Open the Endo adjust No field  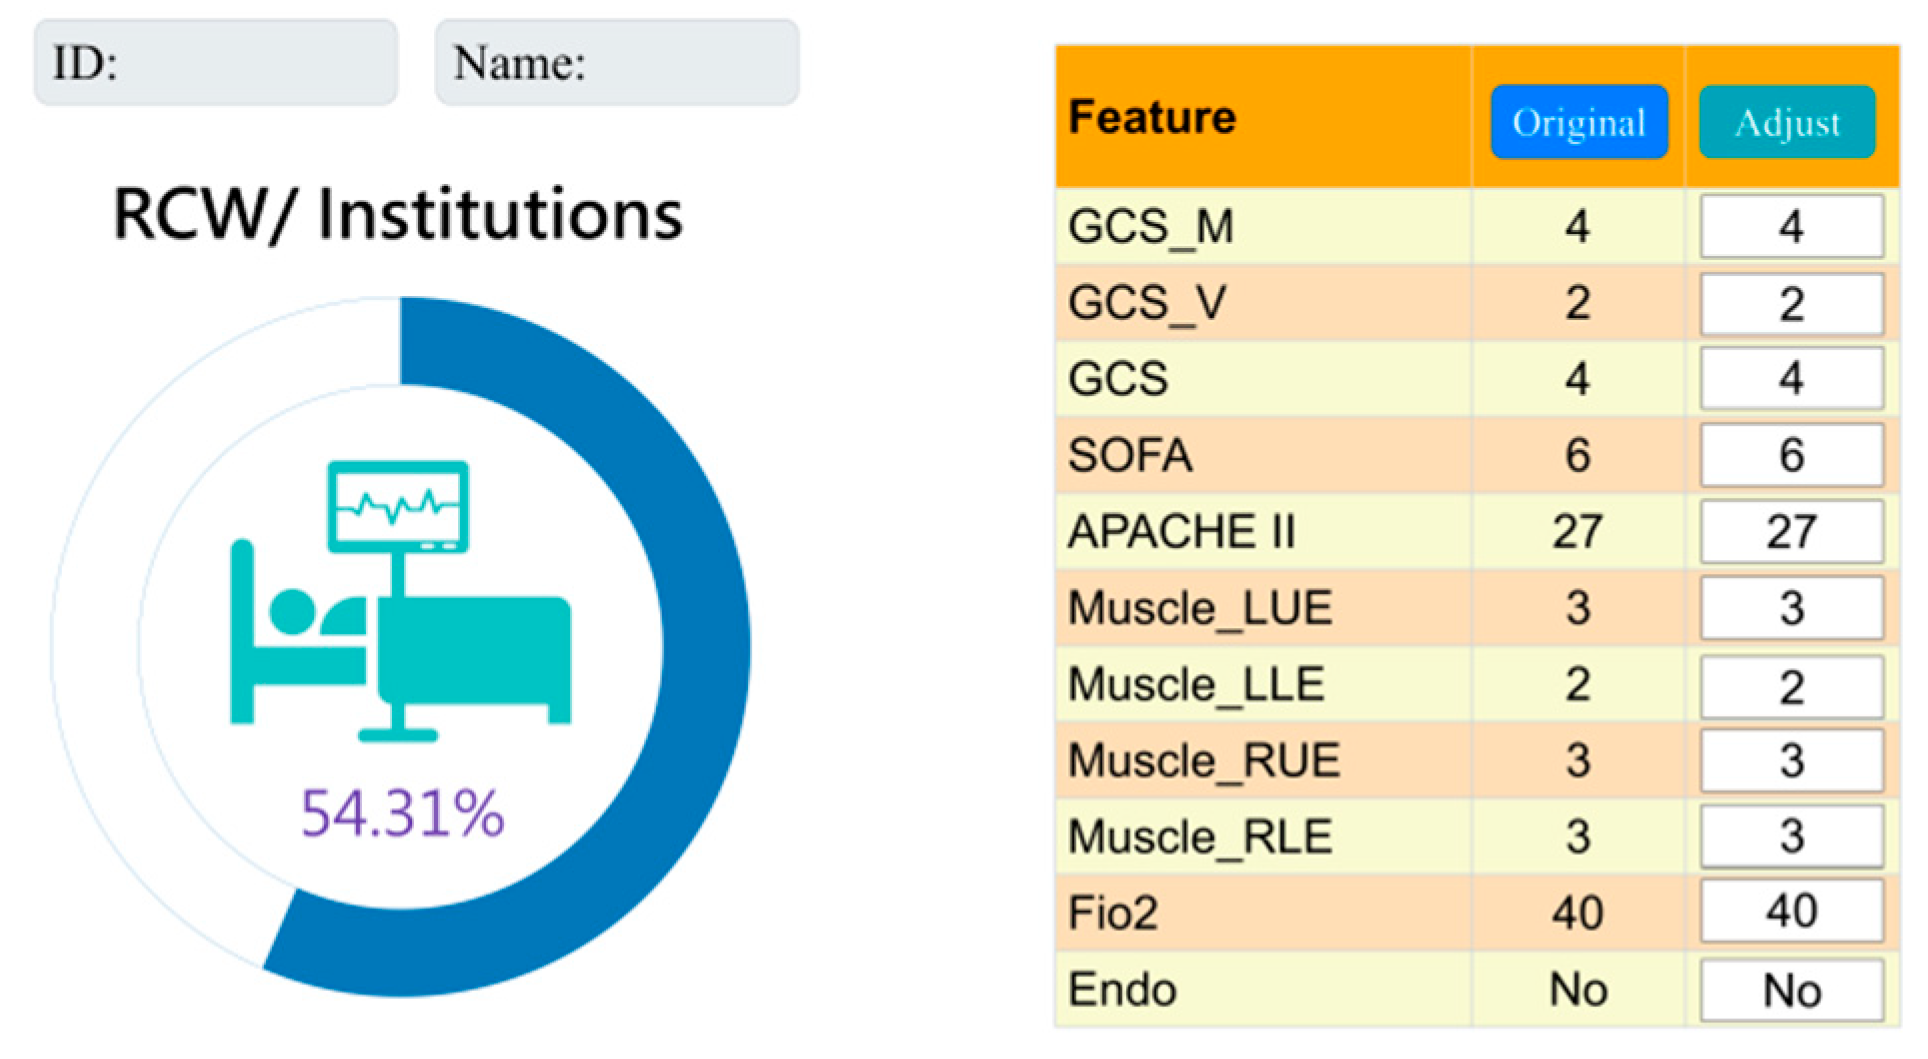pyautogui.click(x=1791, y=991)
